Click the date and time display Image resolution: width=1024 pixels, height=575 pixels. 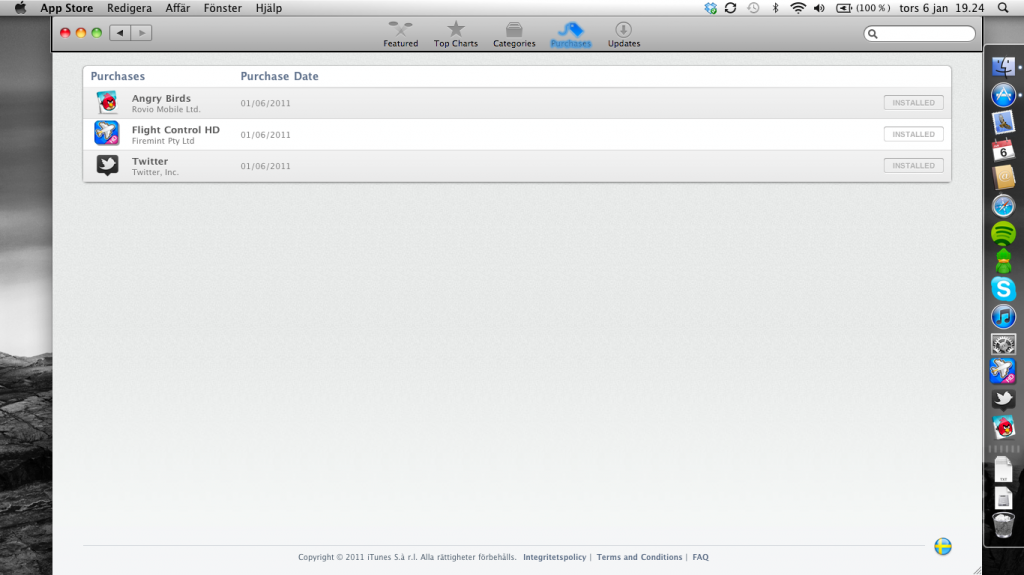pos(942,8)
